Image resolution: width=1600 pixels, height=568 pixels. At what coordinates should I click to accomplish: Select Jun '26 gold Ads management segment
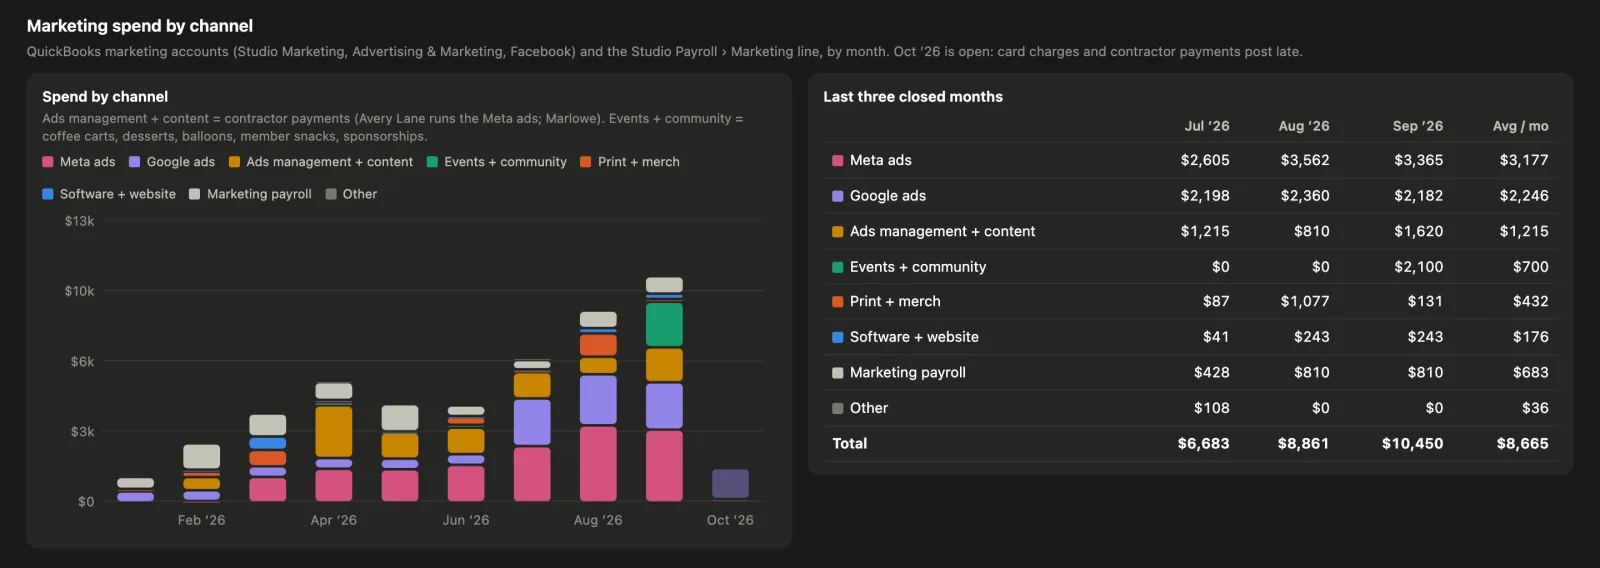click(466, 441)
